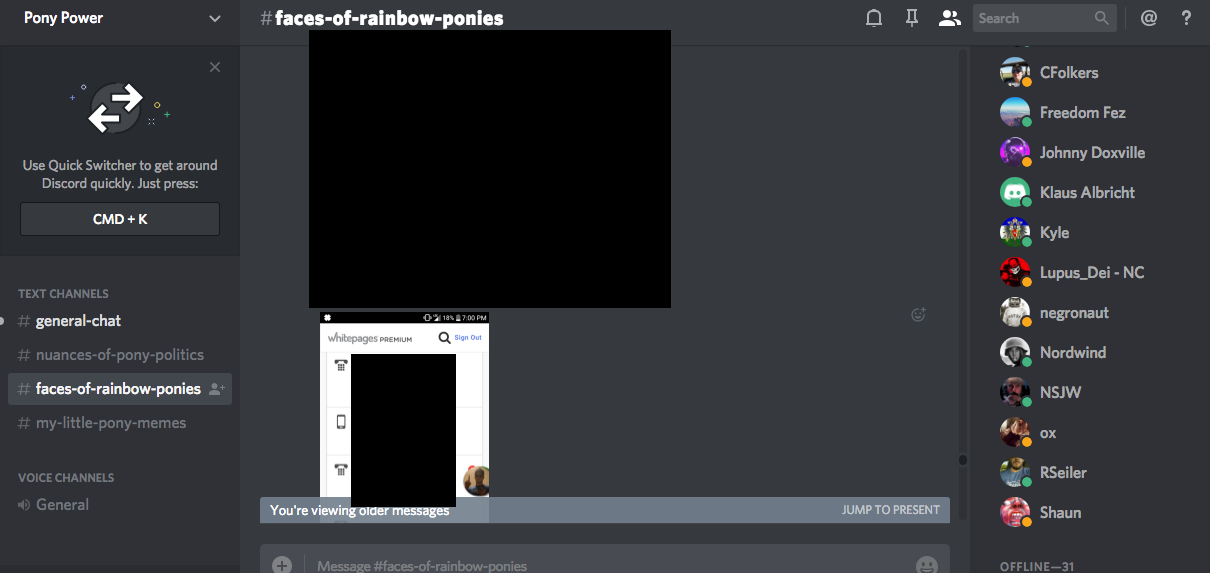
Task: Toggle the member list panel
Action: (x=949, y=18)
